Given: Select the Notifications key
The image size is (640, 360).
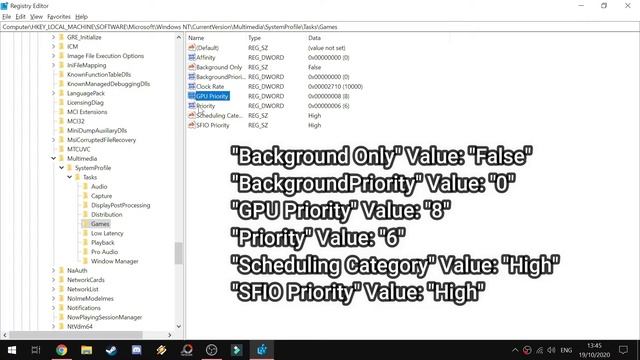Looking at the screenshot, I should click(84, 308).
